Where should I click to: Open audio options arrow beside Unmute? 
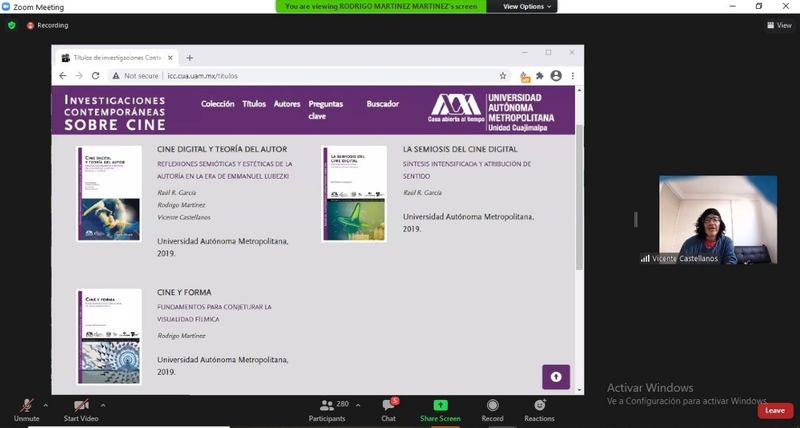pyautogui.click(x=45, y=406)
